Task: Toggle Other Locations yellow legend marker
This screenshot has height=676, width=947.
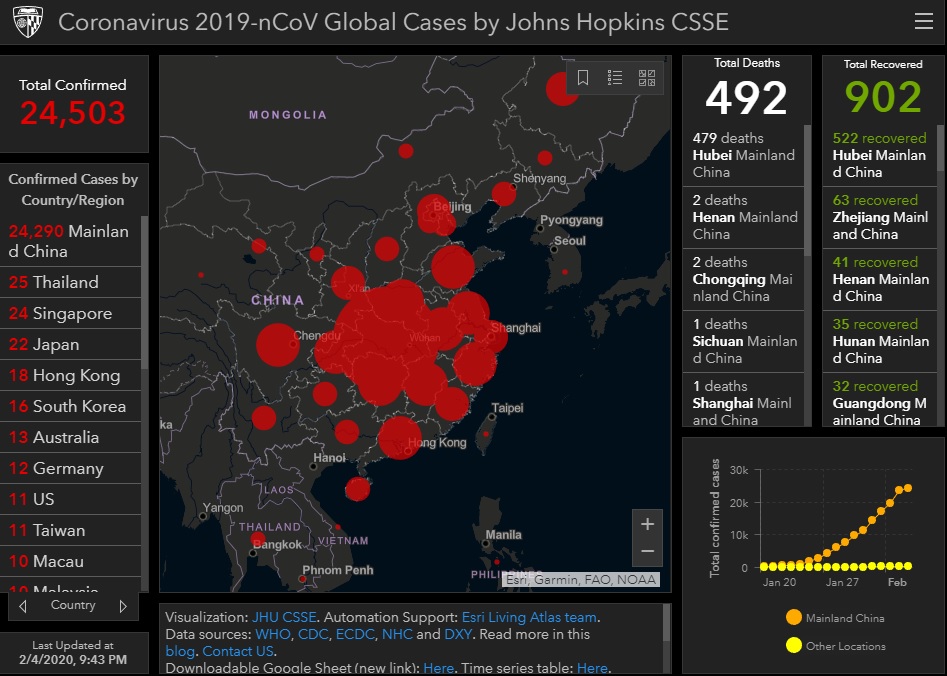Action: 794,645
